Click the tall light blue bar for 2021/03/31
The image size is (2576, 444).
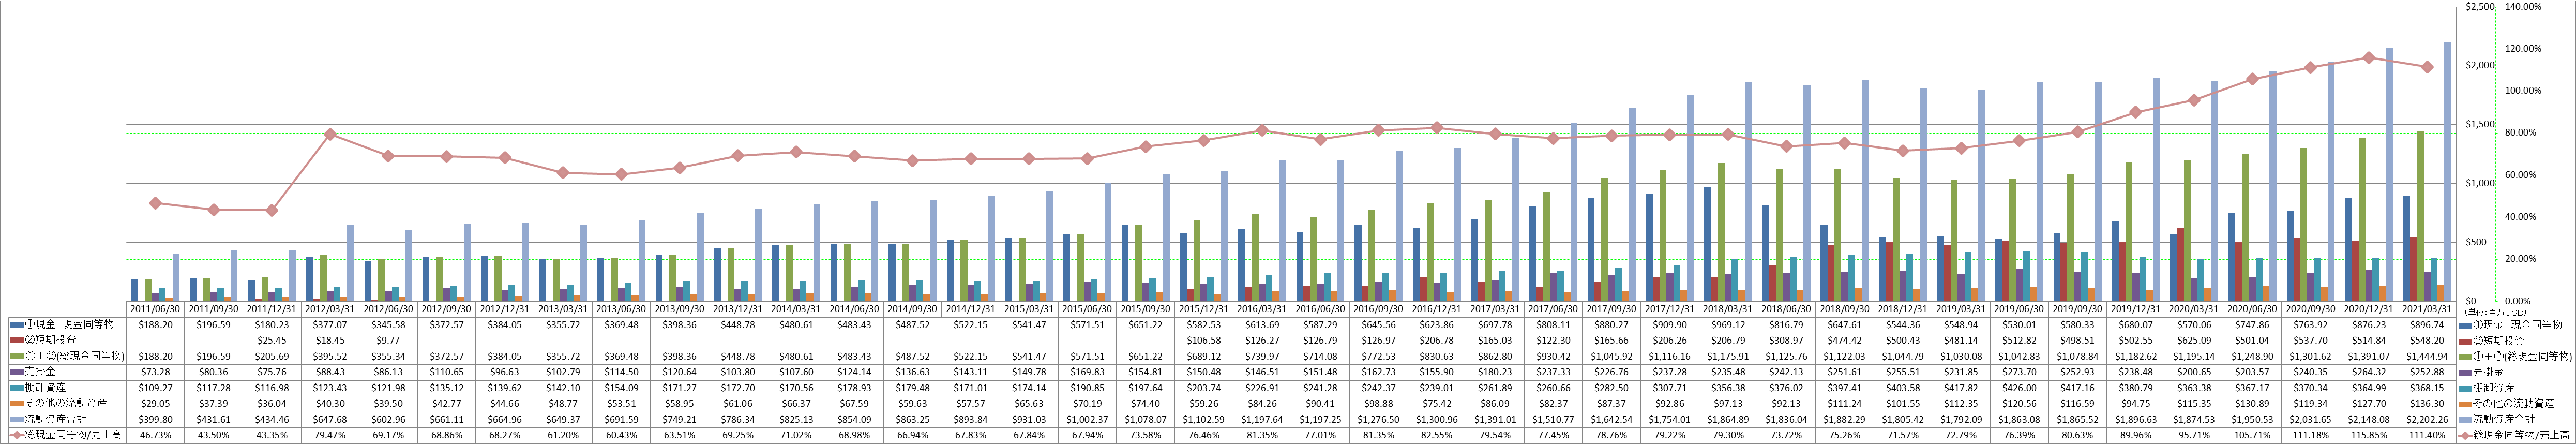click(2447, 171)
